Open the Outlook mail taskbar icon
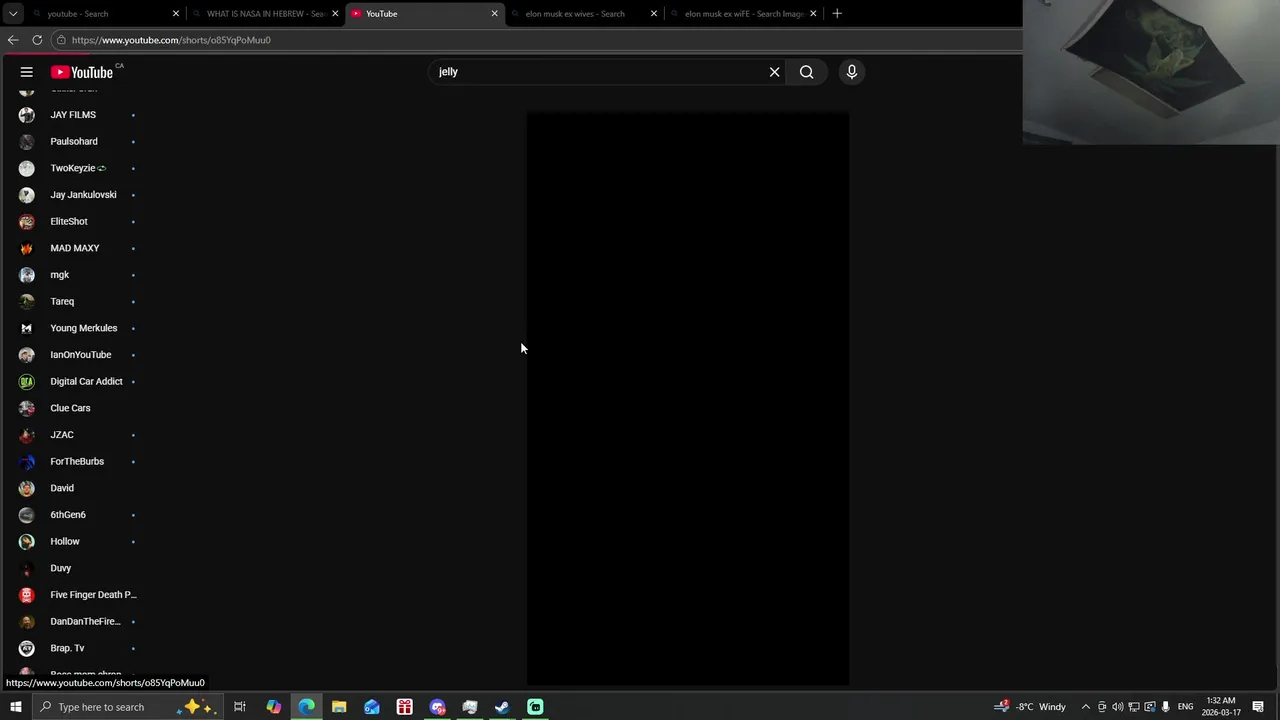 (x=372, y=707)
